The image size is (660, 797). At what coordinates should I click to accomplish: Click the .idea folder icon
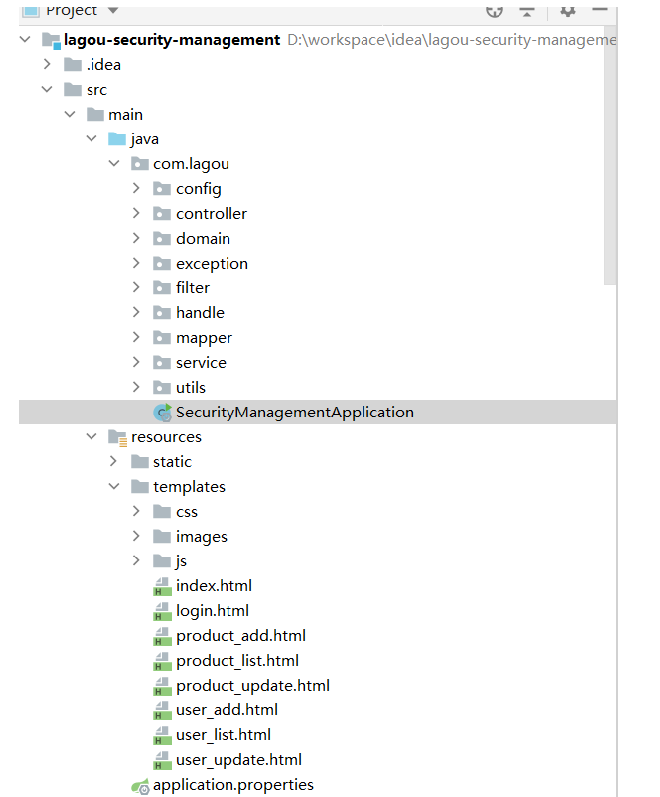tap(73, 65)
